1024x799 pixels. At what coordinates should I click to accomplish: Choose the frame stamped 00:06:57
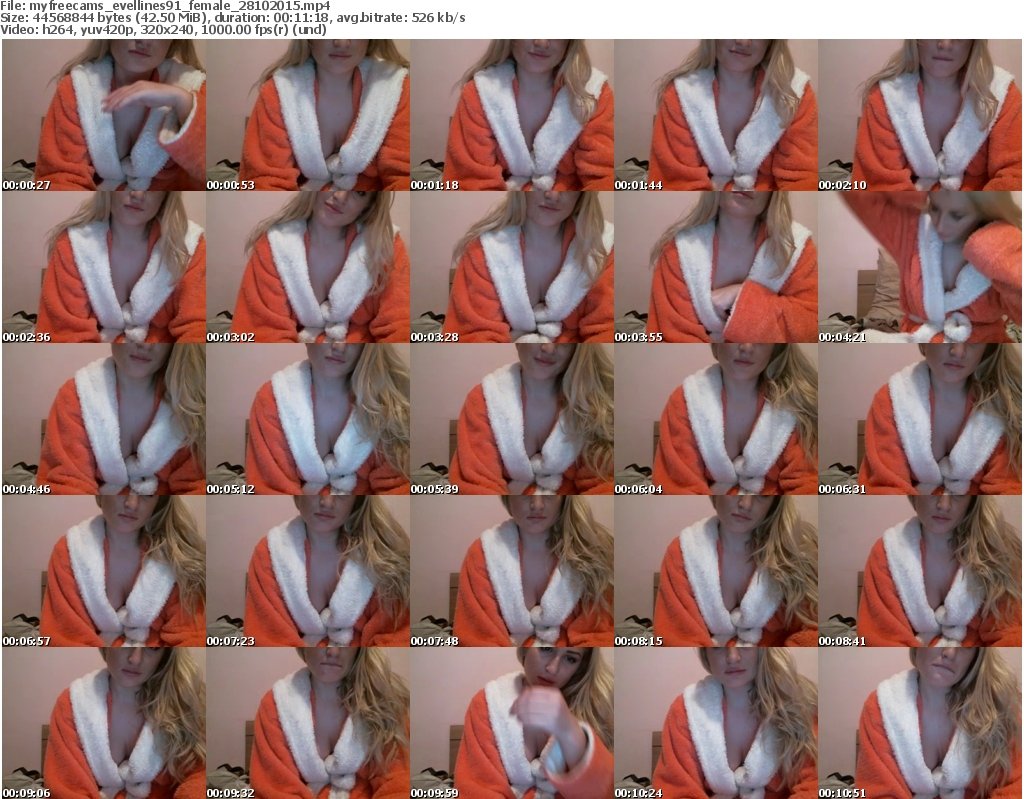[104, 571]
